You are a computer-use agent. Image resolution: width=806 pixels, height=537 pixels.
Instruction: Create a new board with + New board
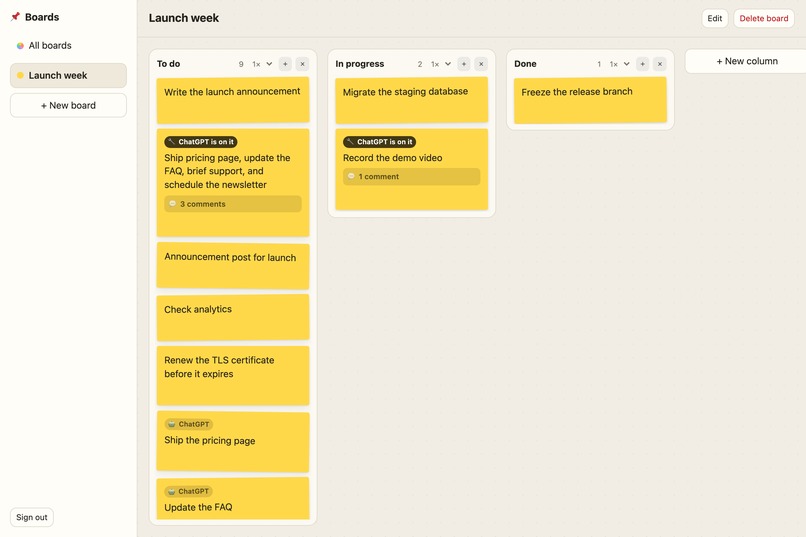tap(68, 105)
